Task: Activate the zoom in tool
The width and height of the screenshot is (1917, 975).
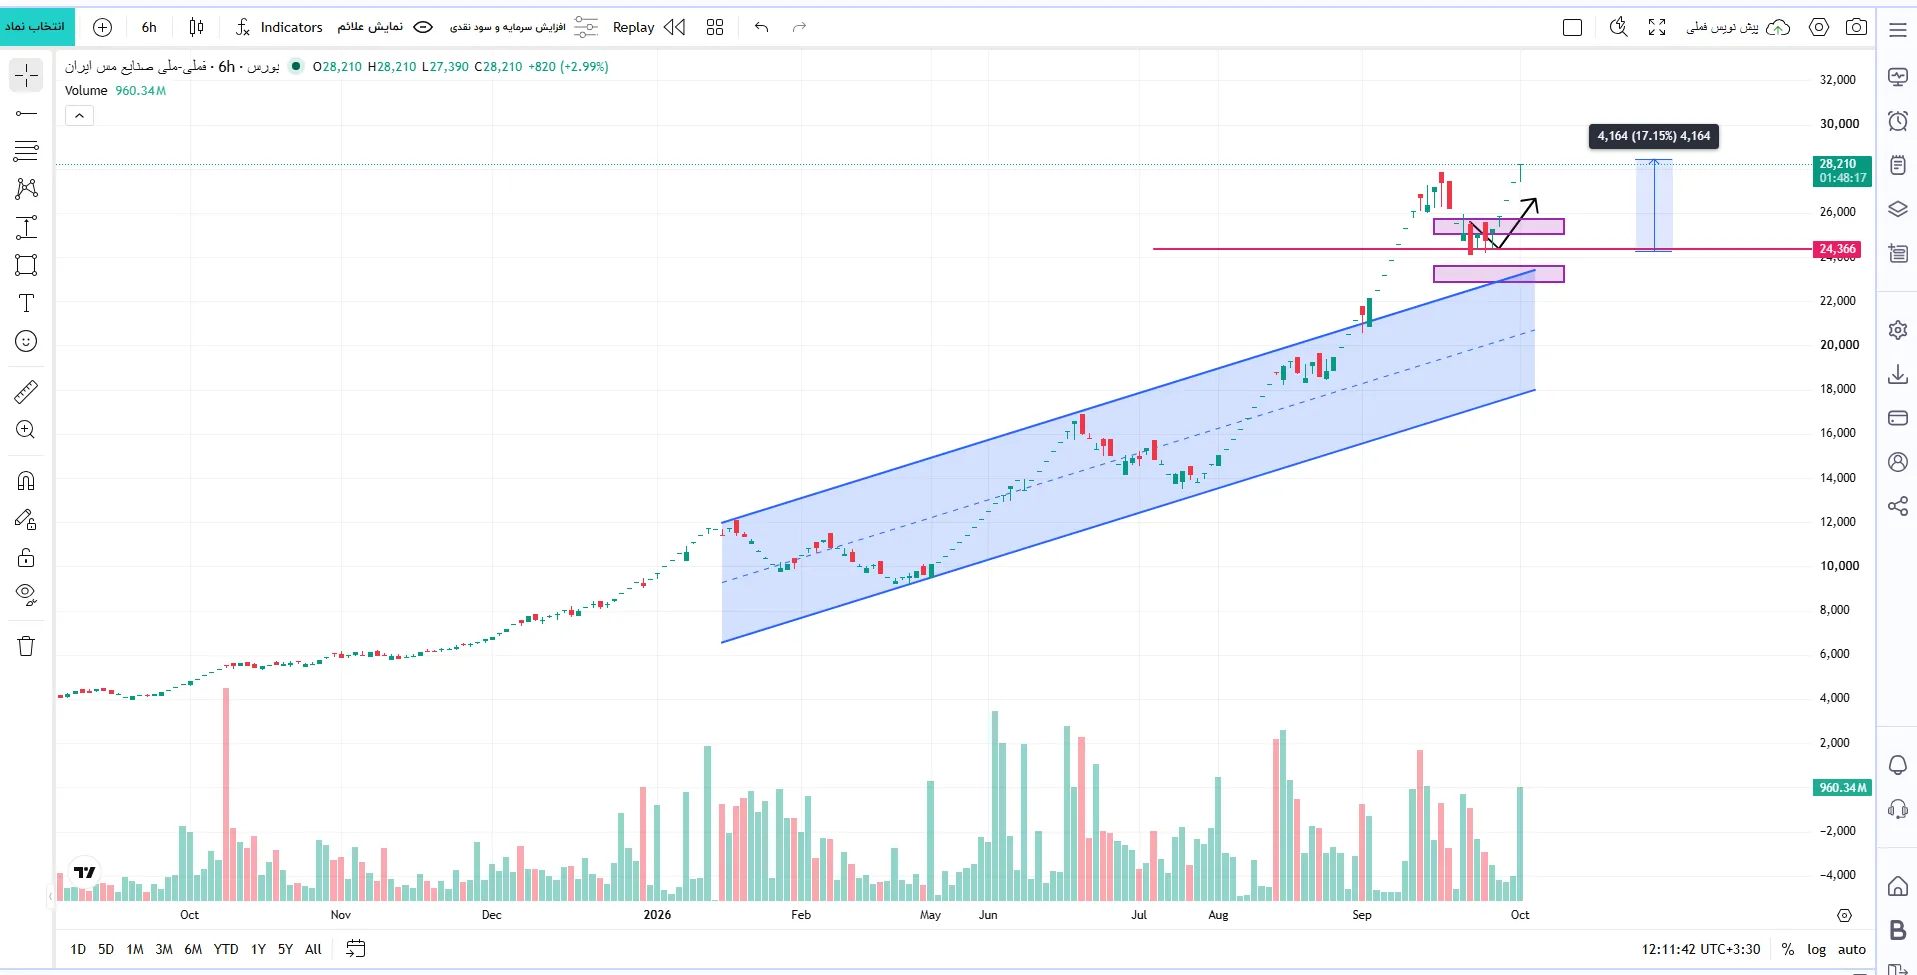Action: 26,429
